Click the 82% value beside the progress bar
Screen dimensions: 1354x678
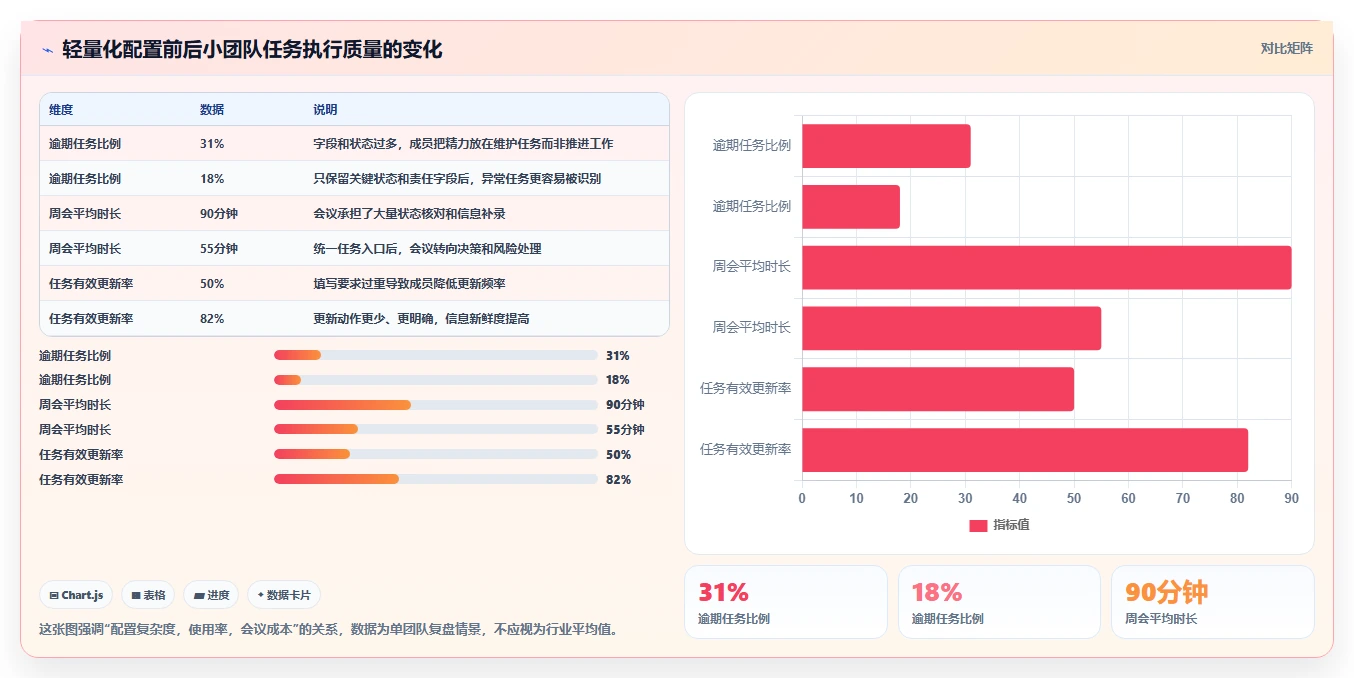pyautogui.click(x=618, y=480)
